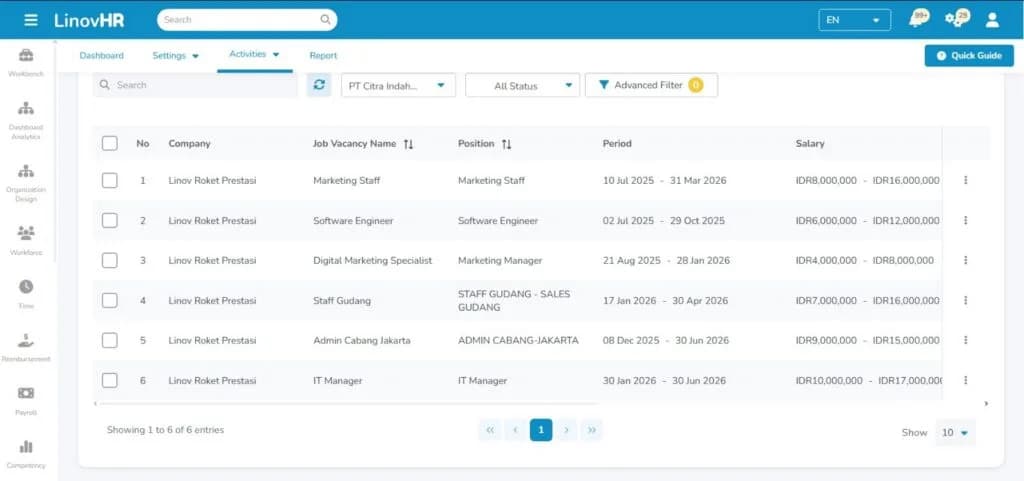Click into the table search field
Image resolution: width=1024 pixels, height=481 pixels.
(x=195, y=85)
